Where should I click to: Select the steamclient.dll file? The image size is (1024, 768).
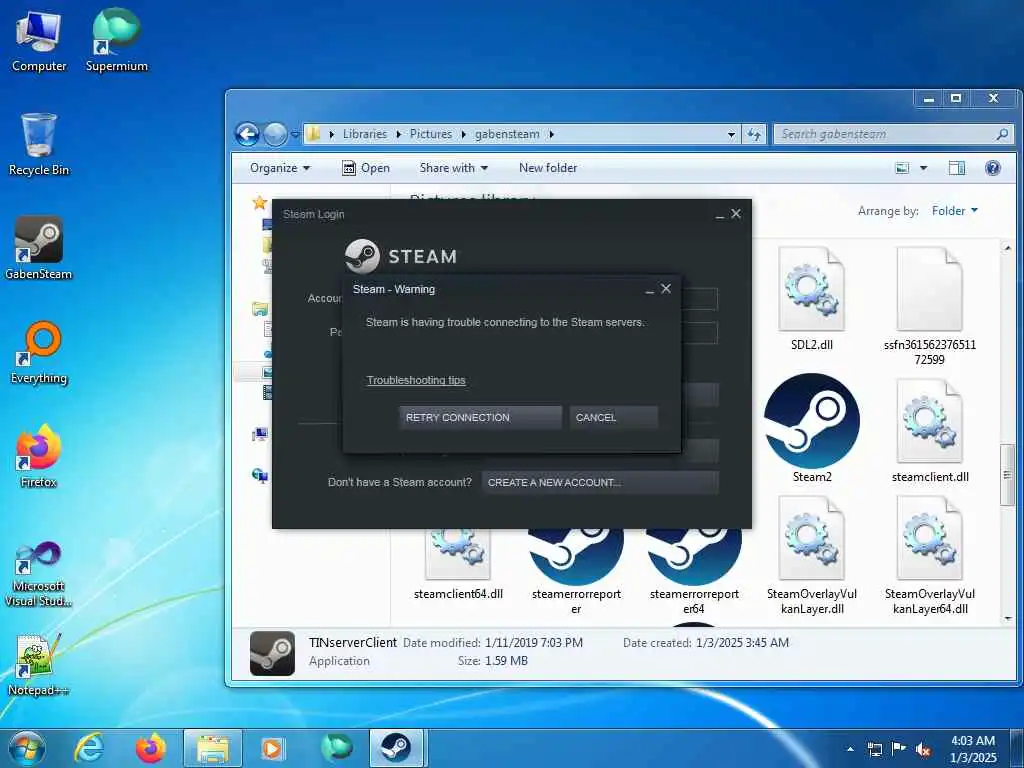[930, 431]
